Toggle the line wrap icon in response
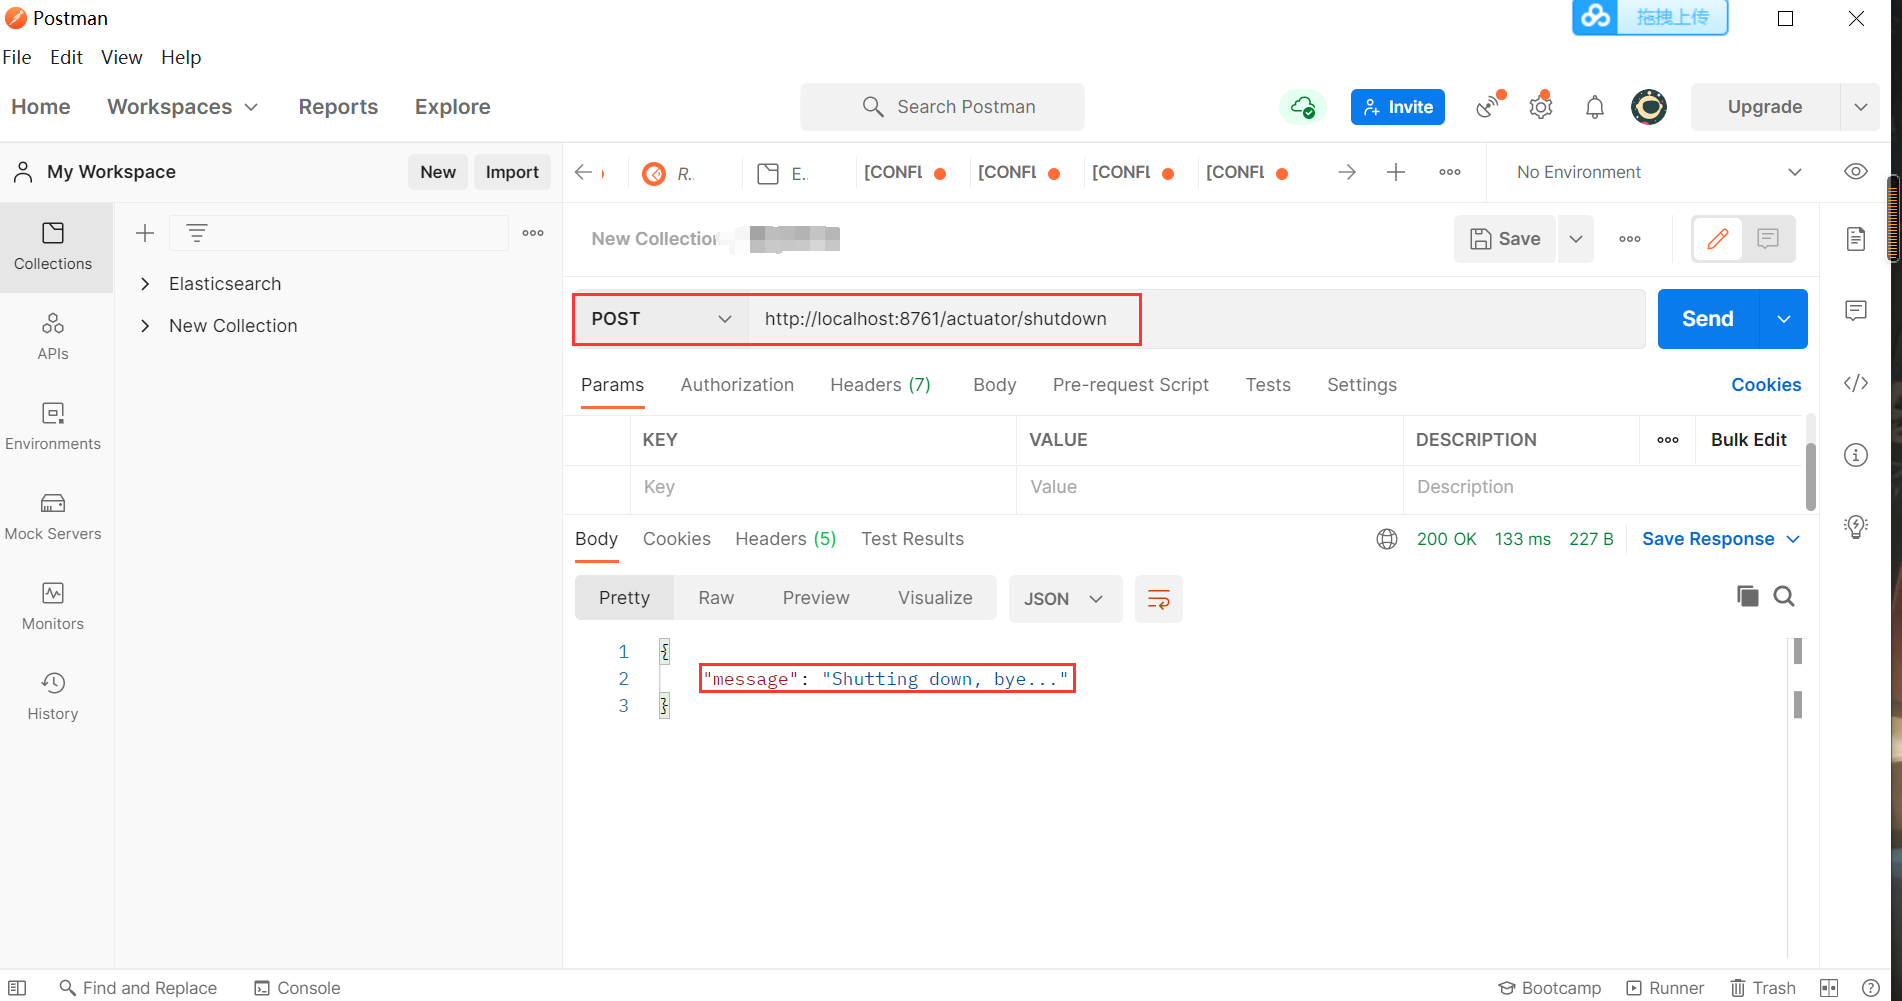The width and height of the screenshot is (1902, 1001). tap(1159, 599)
